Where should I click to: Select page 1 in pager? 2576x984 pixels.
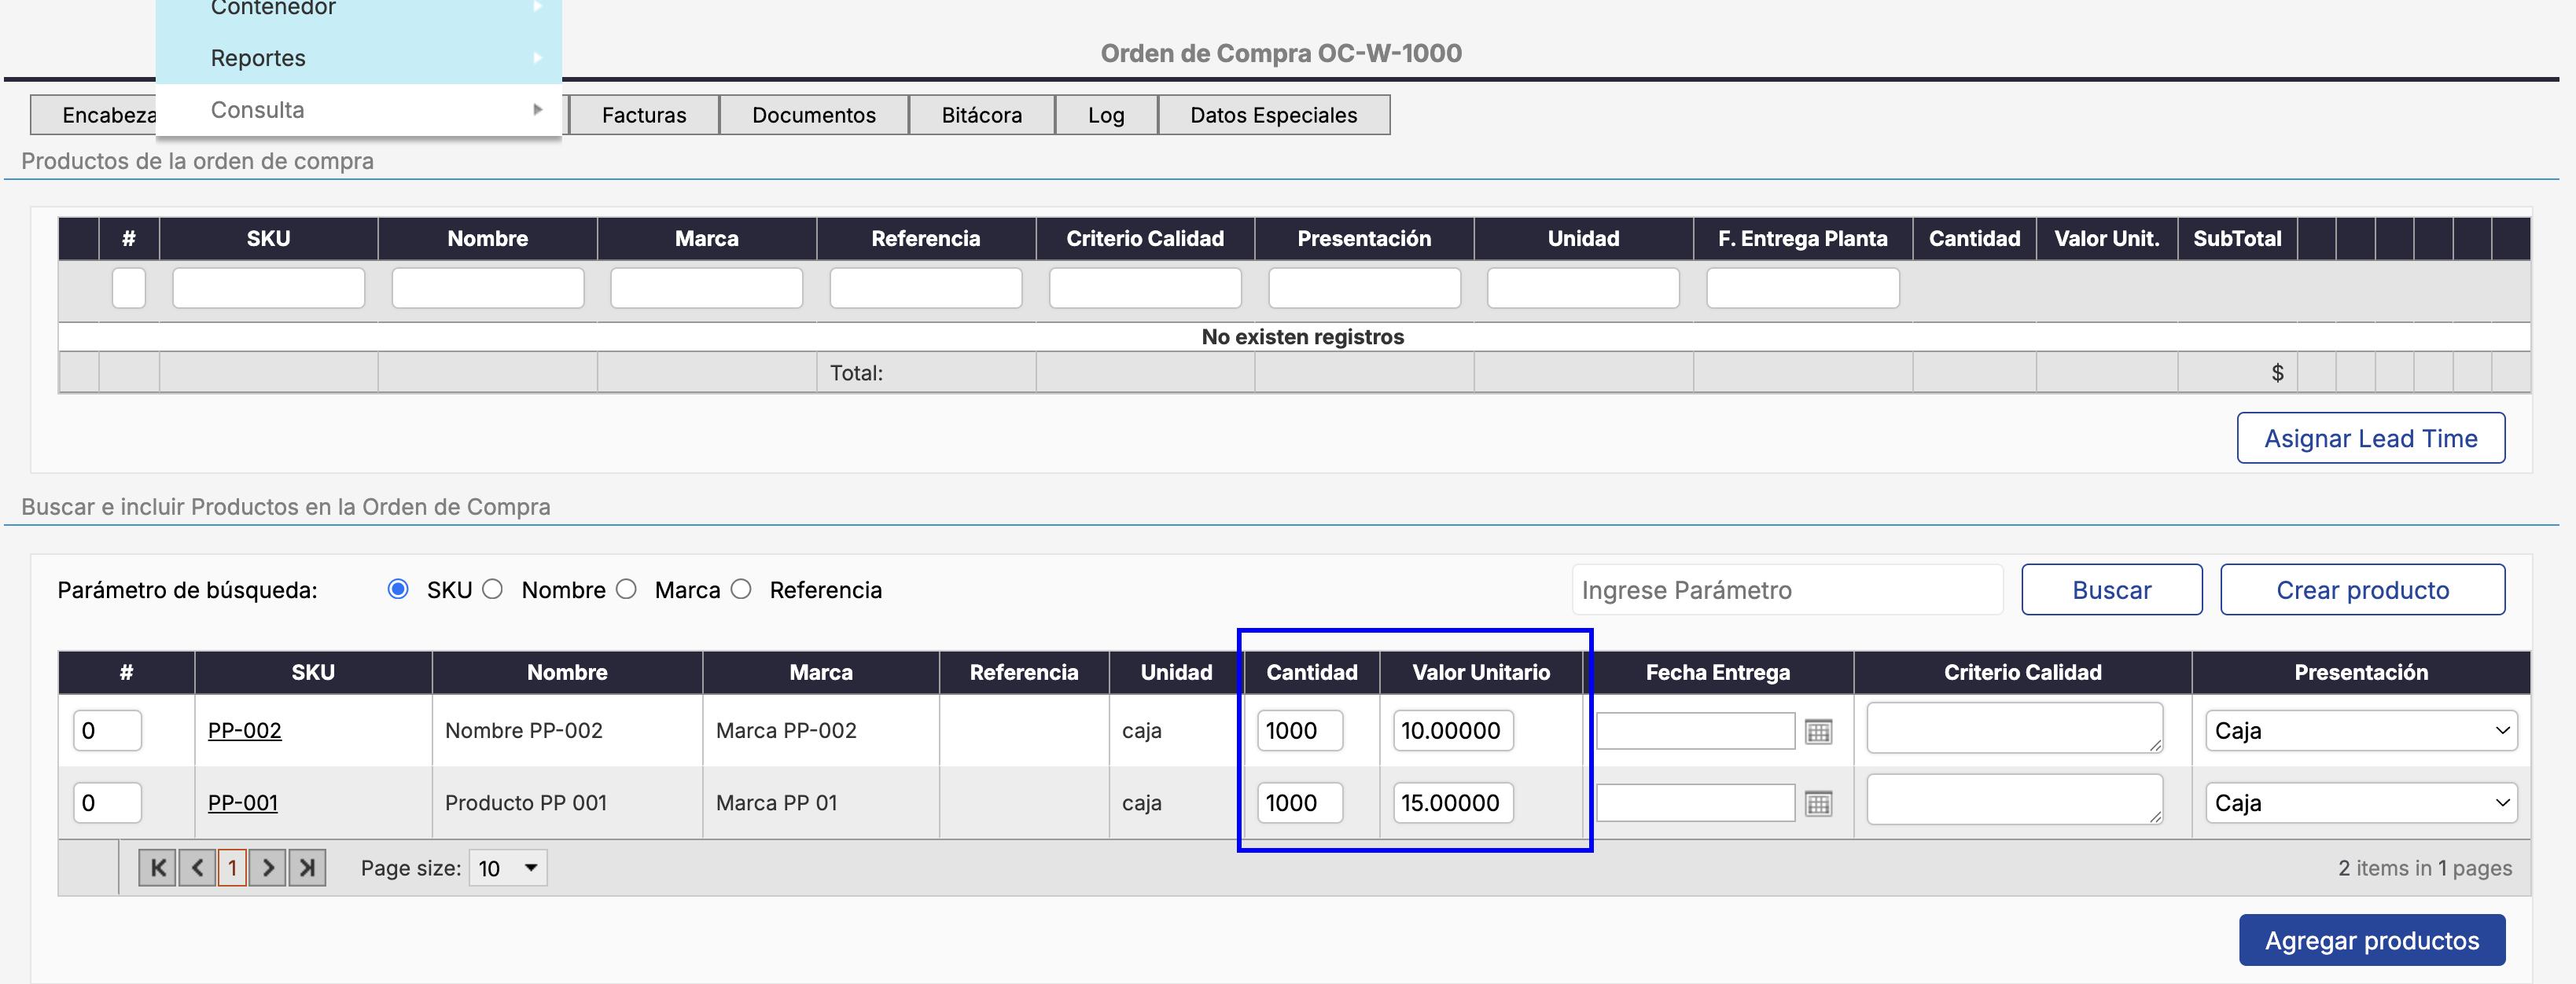click(232, 868)
